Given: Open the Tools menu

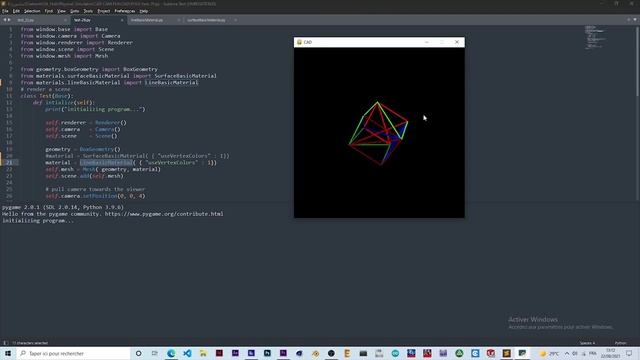Looking at the screenshot, I should click(88, 11).
